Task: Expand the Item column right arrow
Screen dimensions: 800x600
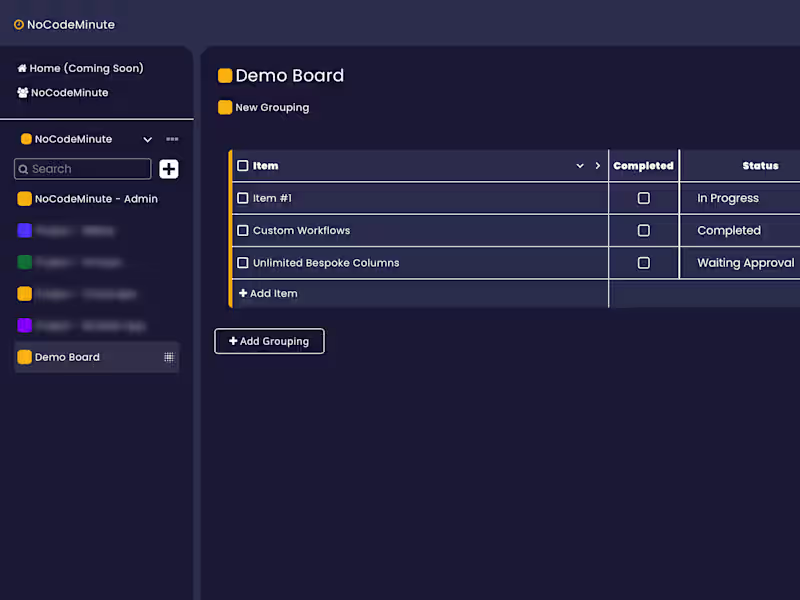Action: [598, 166]
